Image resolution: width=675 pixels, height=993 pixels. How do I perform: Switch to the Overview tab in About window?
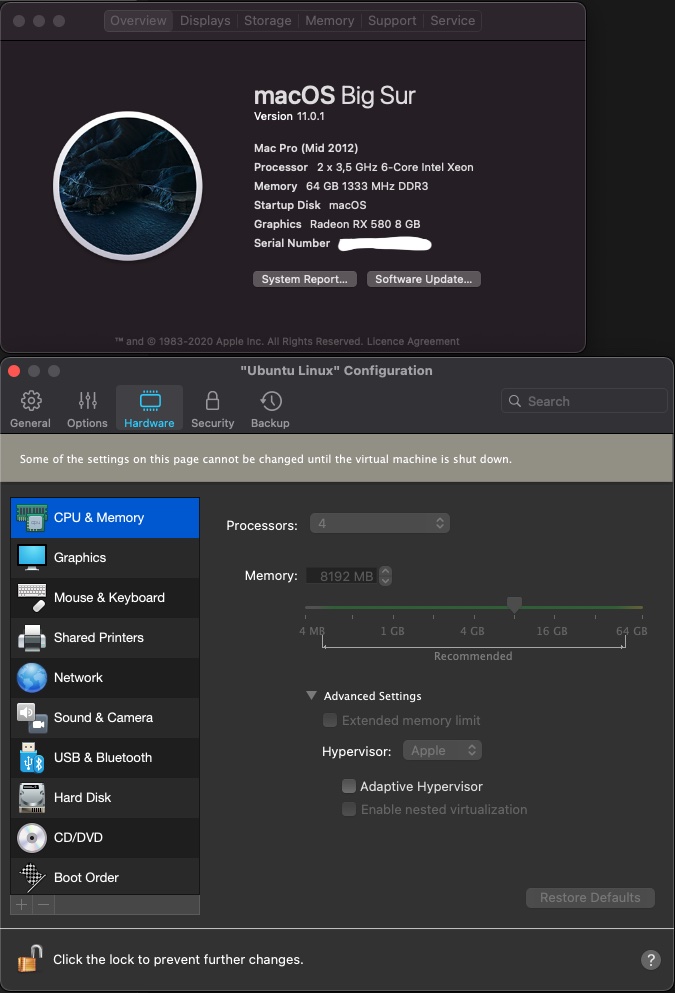pyautogui.click(x=138, y=20)
